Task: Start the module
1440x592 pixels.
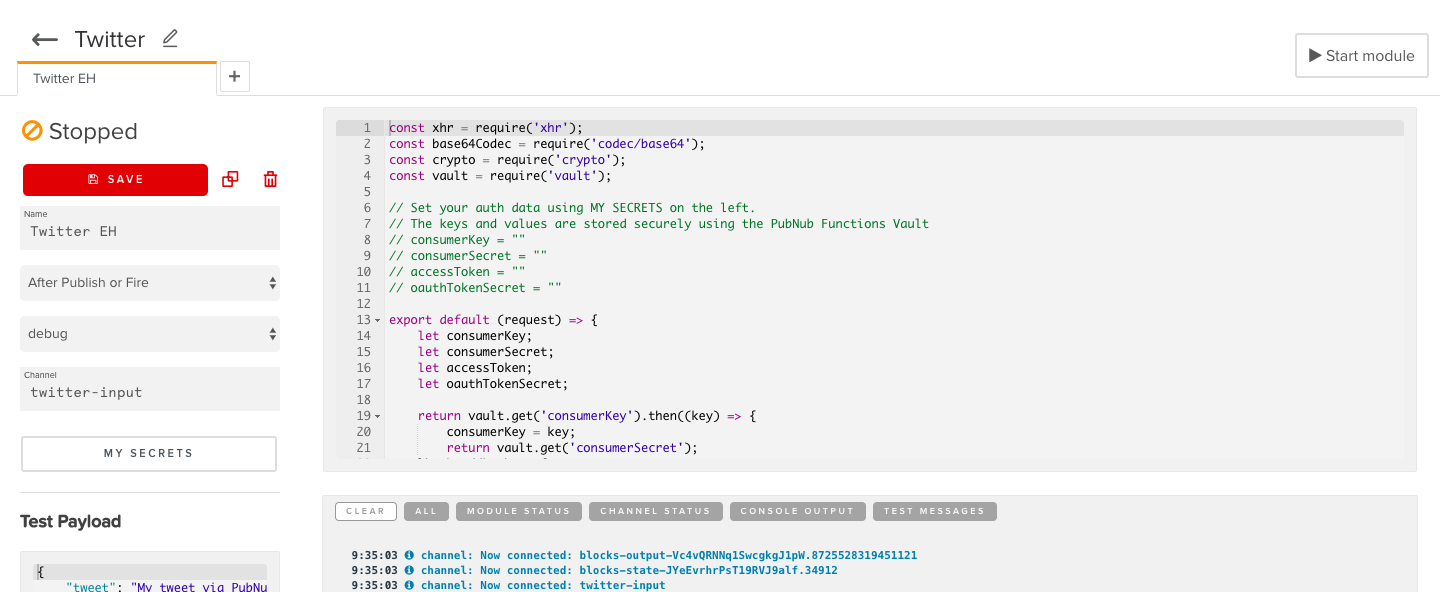Action: tap(1361, 55)
